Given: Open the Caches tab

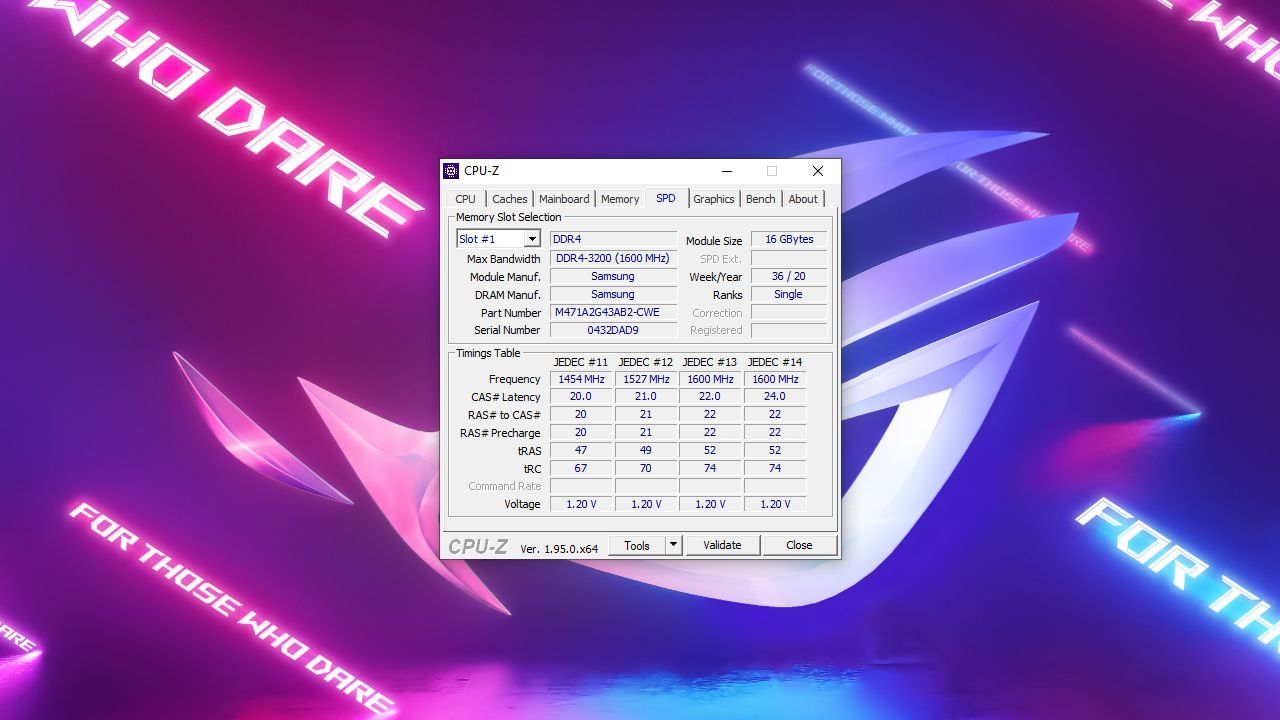Looking at the screenshot, I should tap(510, 198).
